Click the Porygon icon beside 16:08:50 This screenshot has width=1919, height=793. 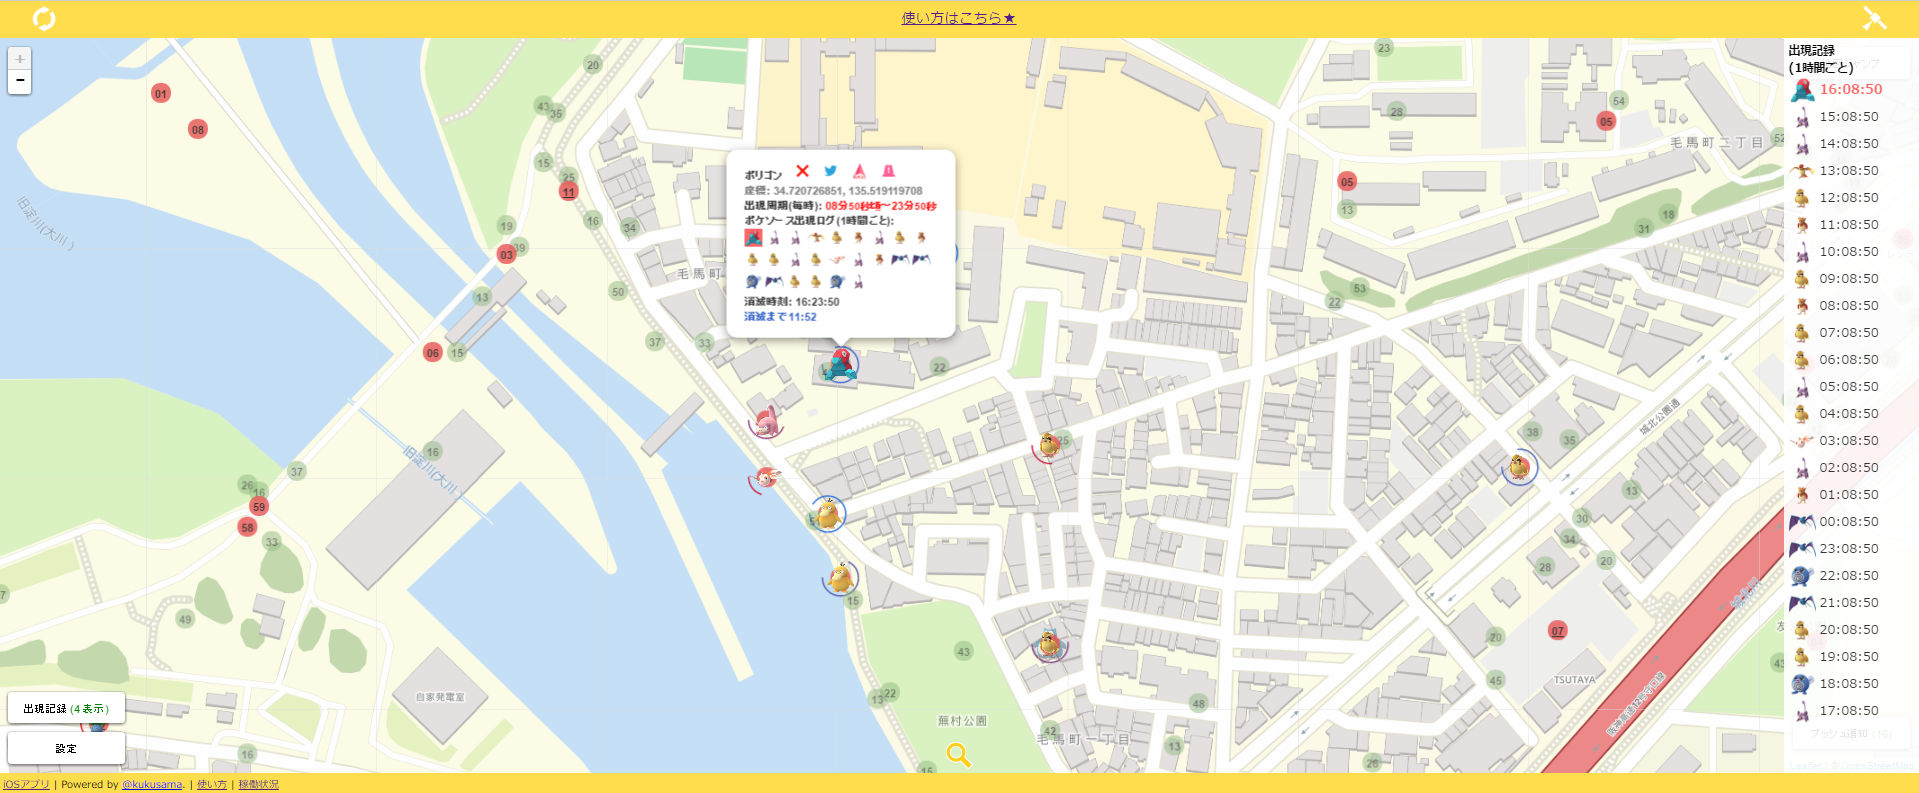pos(1802,89)
